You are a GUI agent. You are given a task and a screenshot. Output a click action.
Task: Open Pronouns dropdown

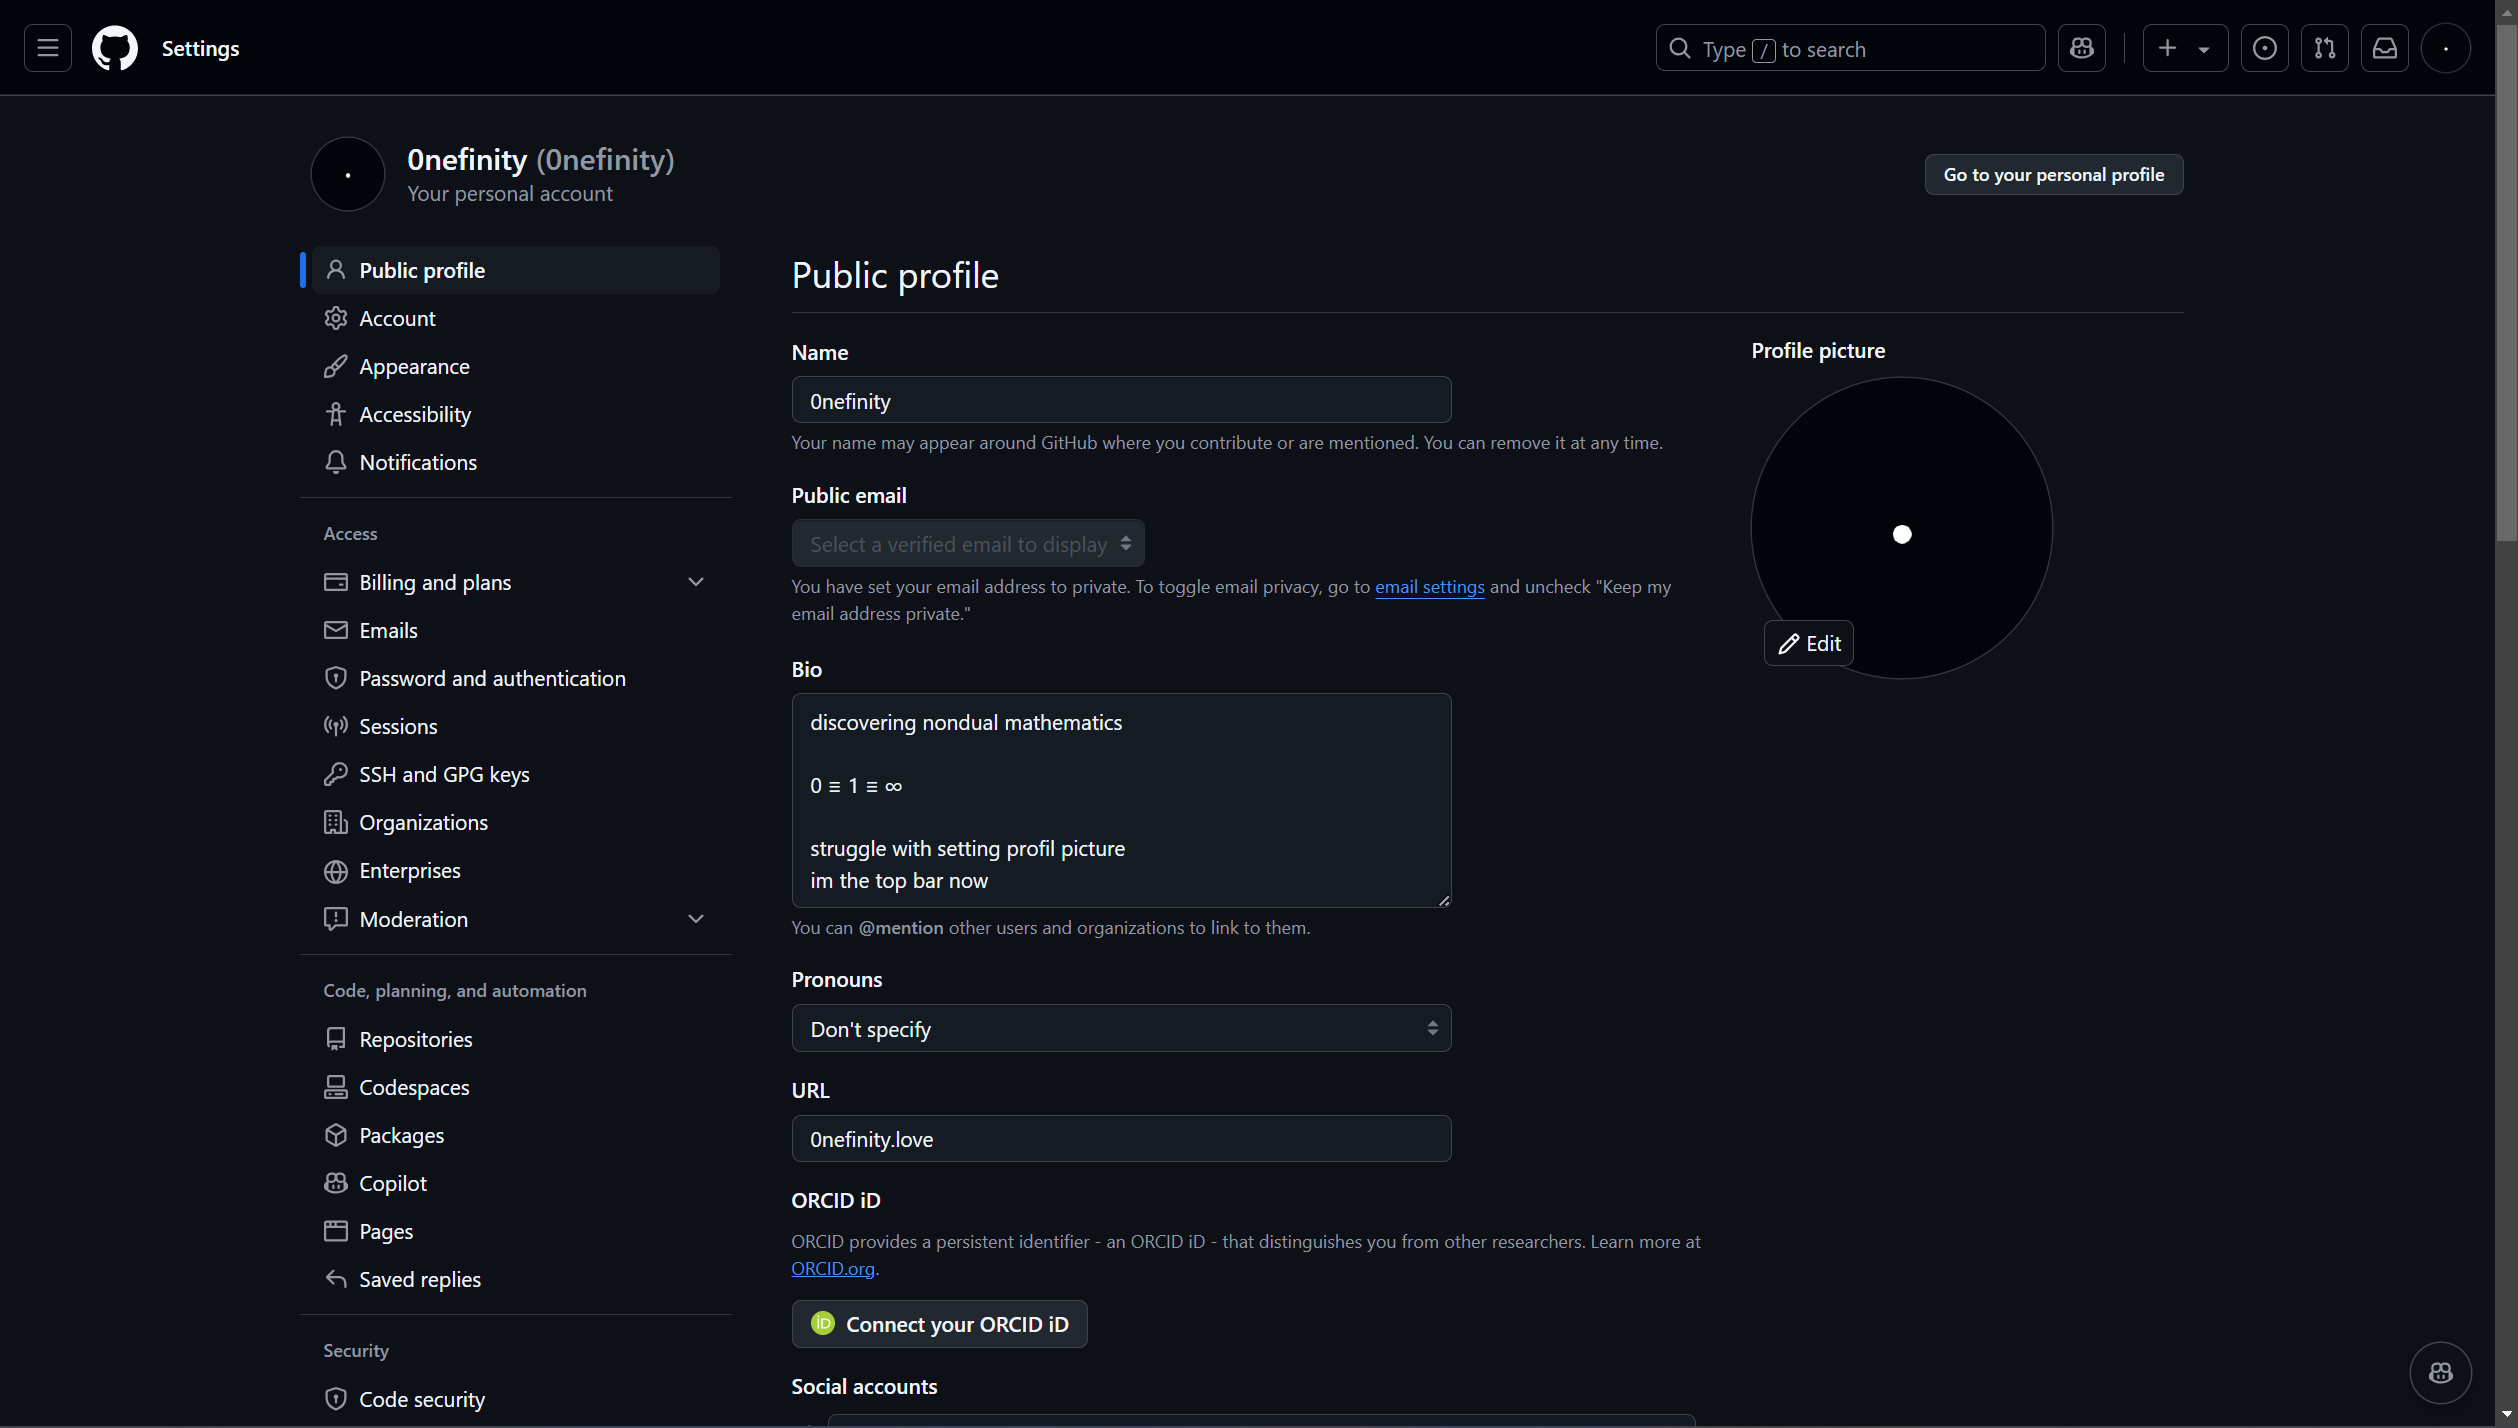click(x=1121, y=1028)
